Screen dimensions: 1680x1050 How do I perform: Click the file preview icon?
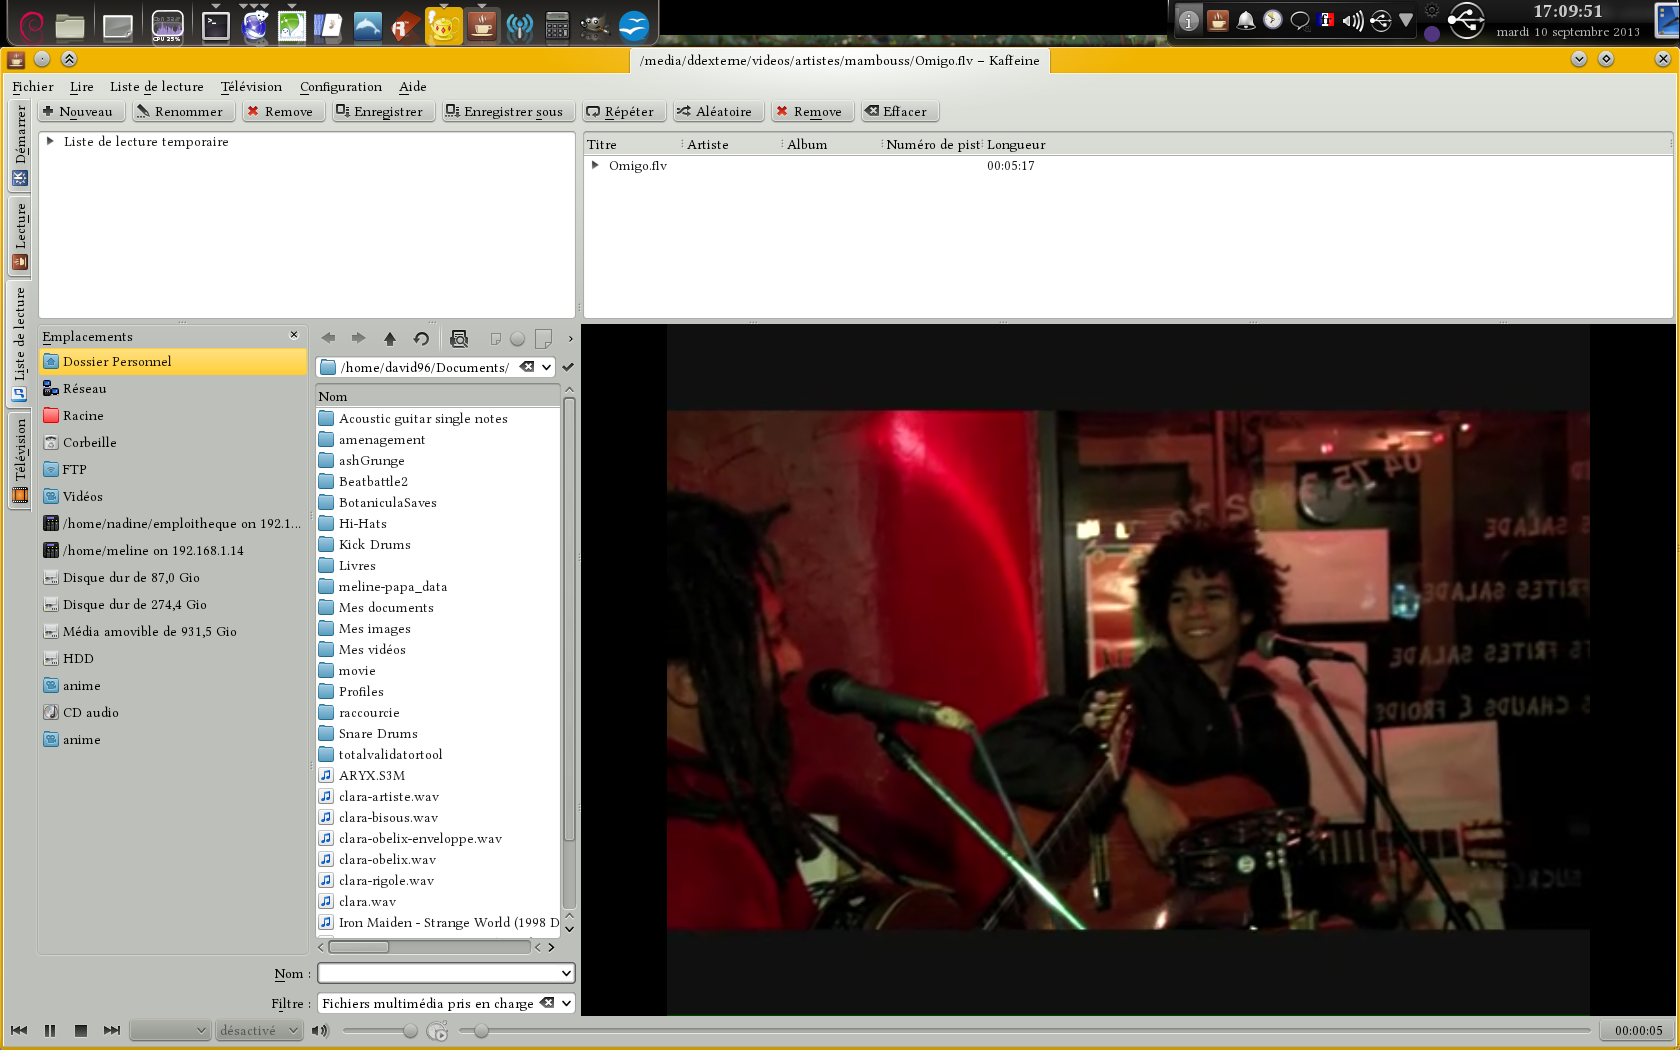click(459, 339)
